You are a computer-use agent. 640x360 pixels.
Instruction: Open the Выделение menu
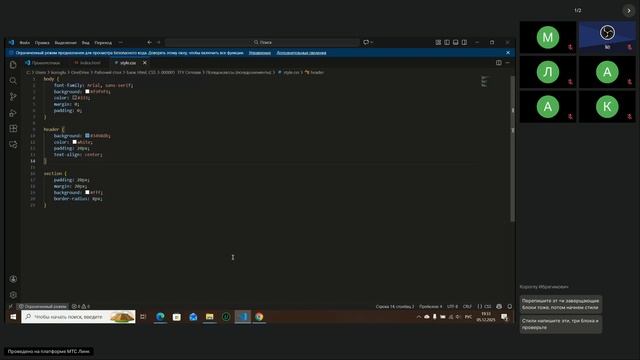click(x=65, y=42)
